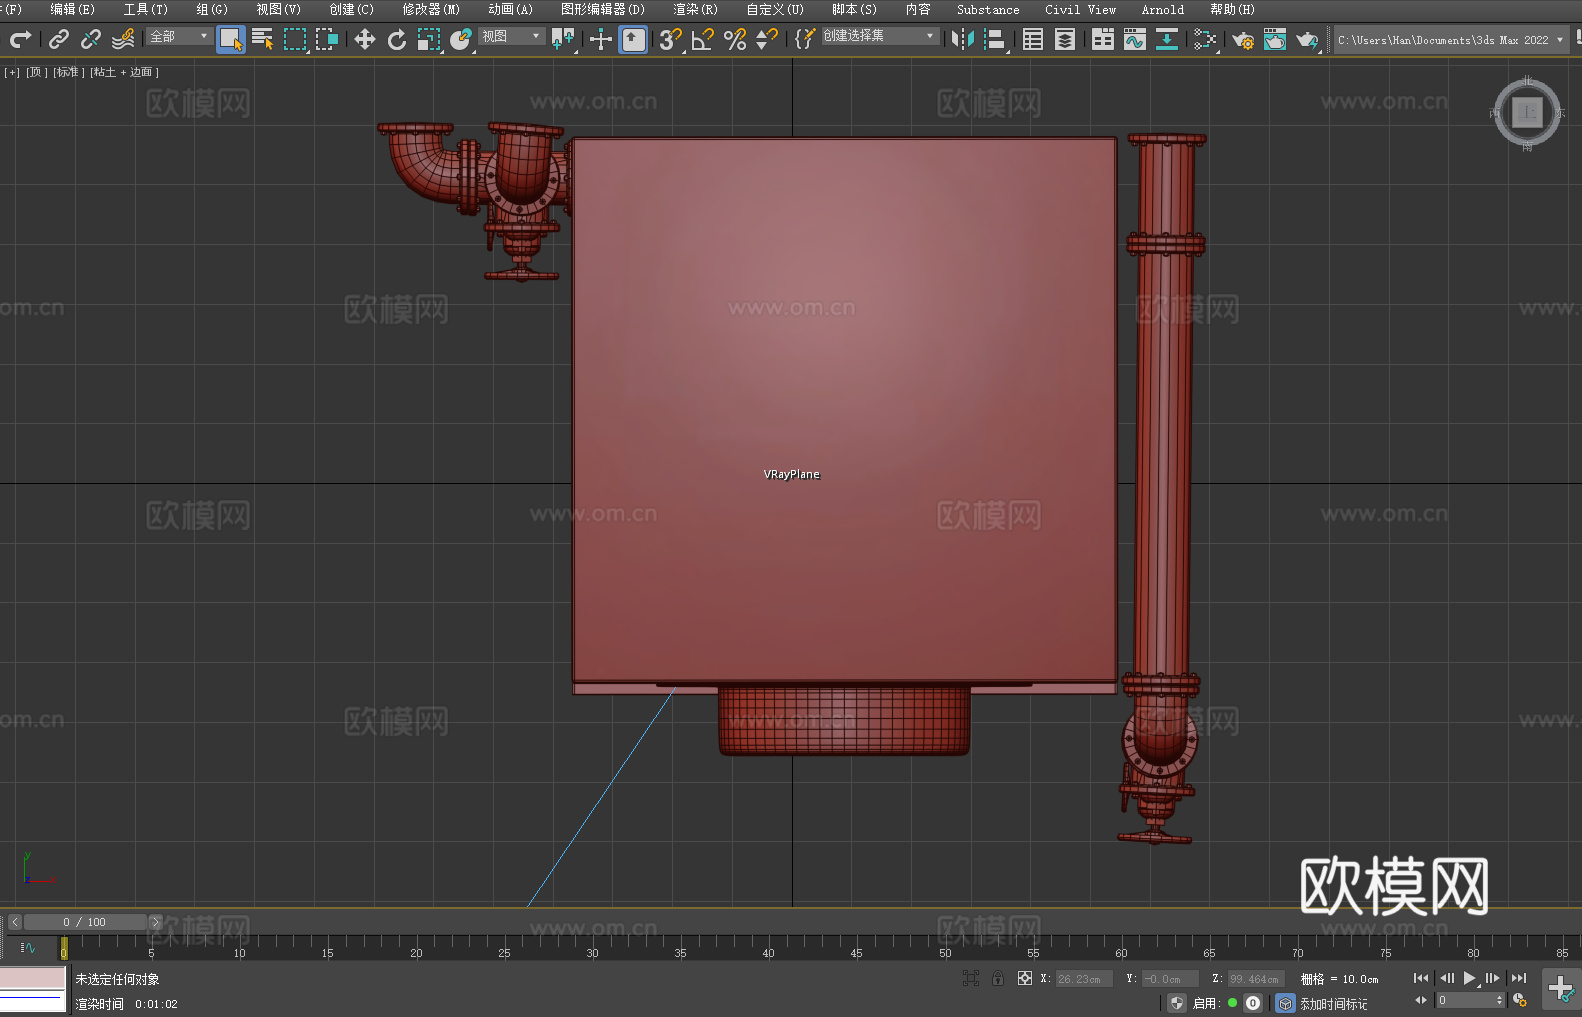Click the Select and Move tool
This screenshot has width=1582, height=1017.
(x=365, y=39)
